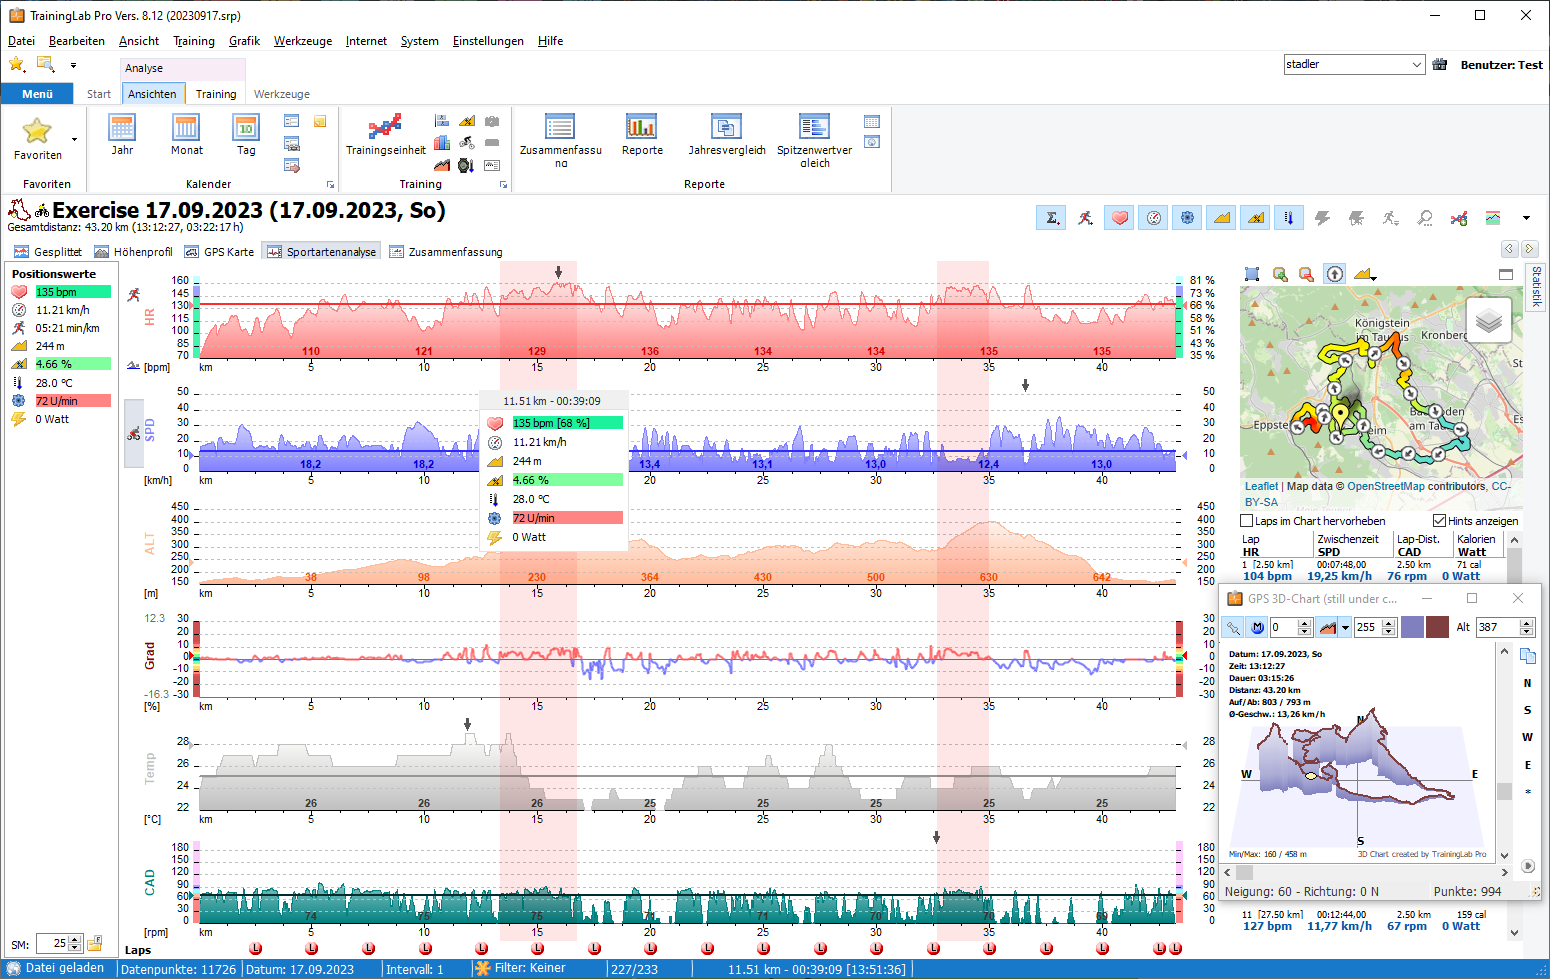1550x979 pixels.
Task: Click the red runner icon in chart toolbar
Action: pos(1086,218)
